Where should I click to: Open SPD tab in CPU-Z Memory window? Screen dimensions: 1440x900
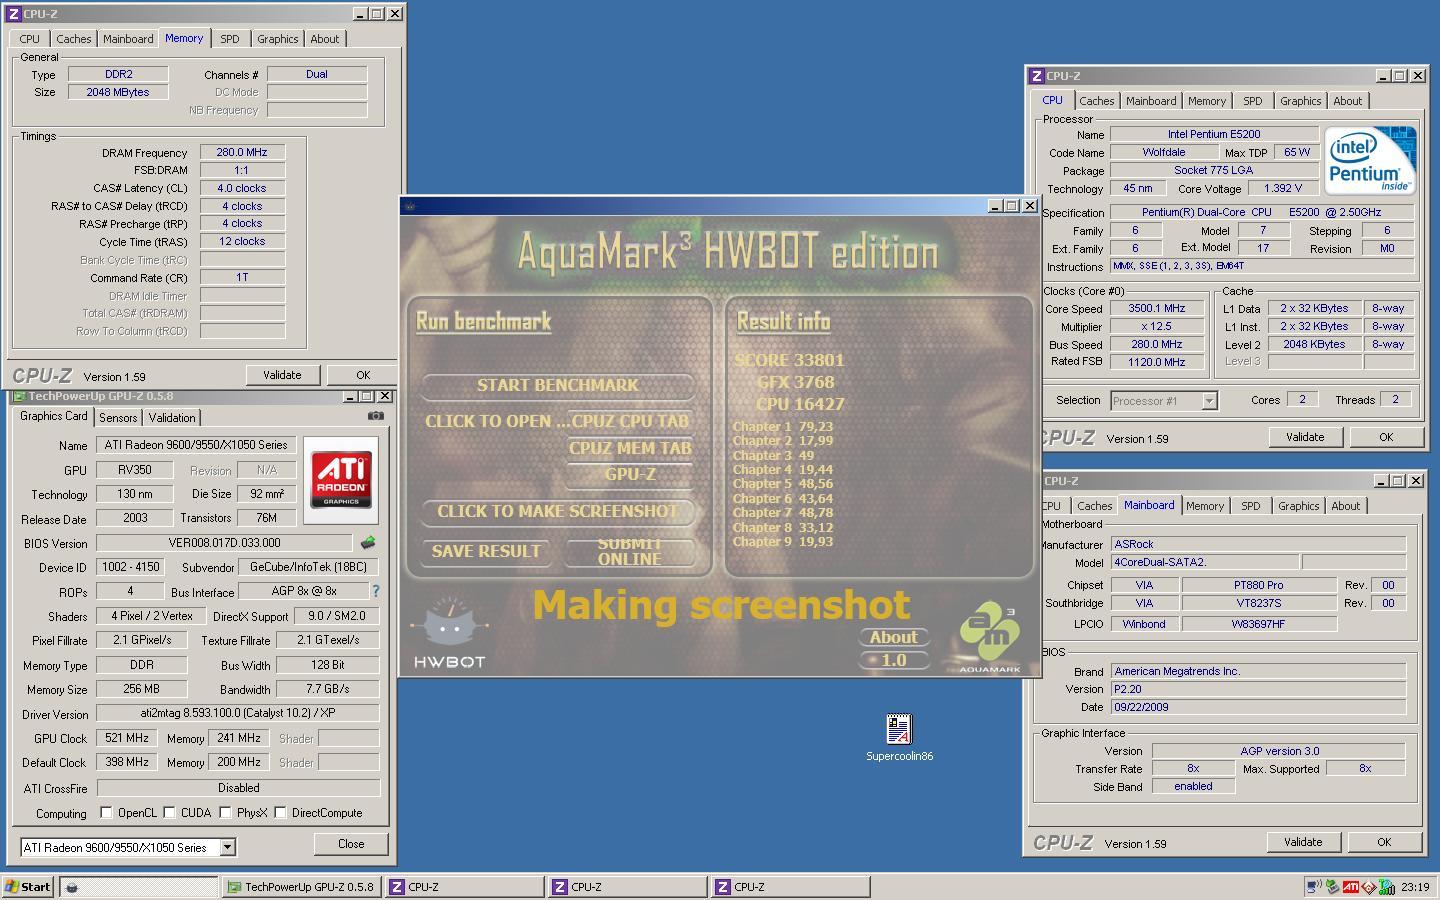tap(230, 39)
